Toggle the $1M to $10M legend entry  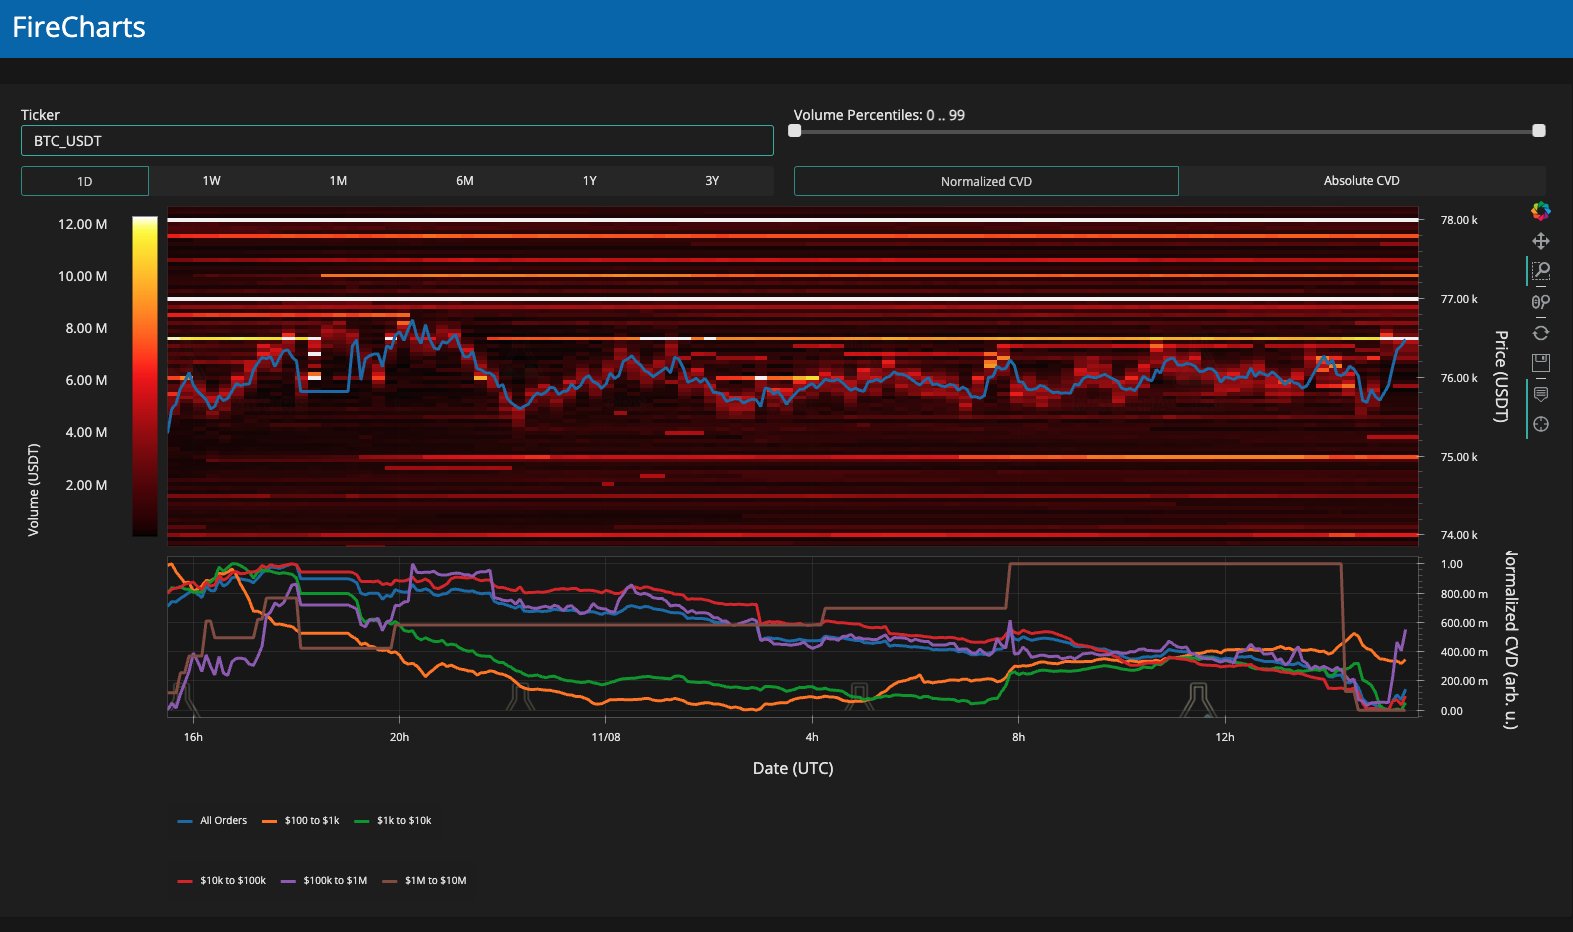click(435, 881)
